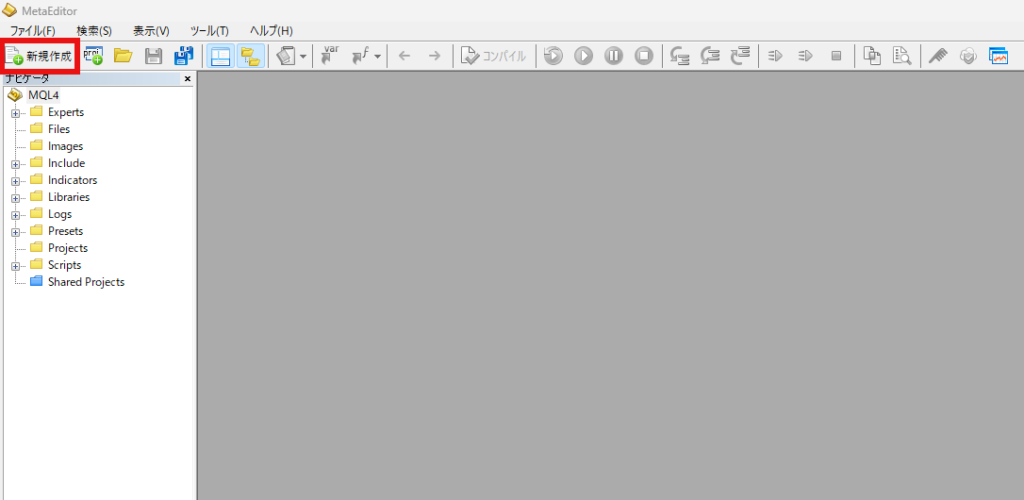Open the 検索(S) menu
1024x500 pixels.
[94, 31]
